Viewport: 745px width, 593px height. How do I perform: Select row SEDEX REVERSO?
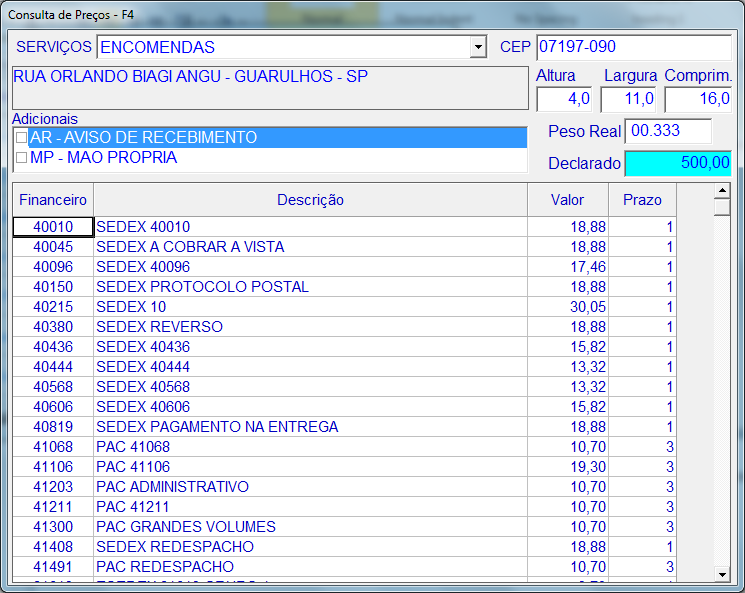344,326
